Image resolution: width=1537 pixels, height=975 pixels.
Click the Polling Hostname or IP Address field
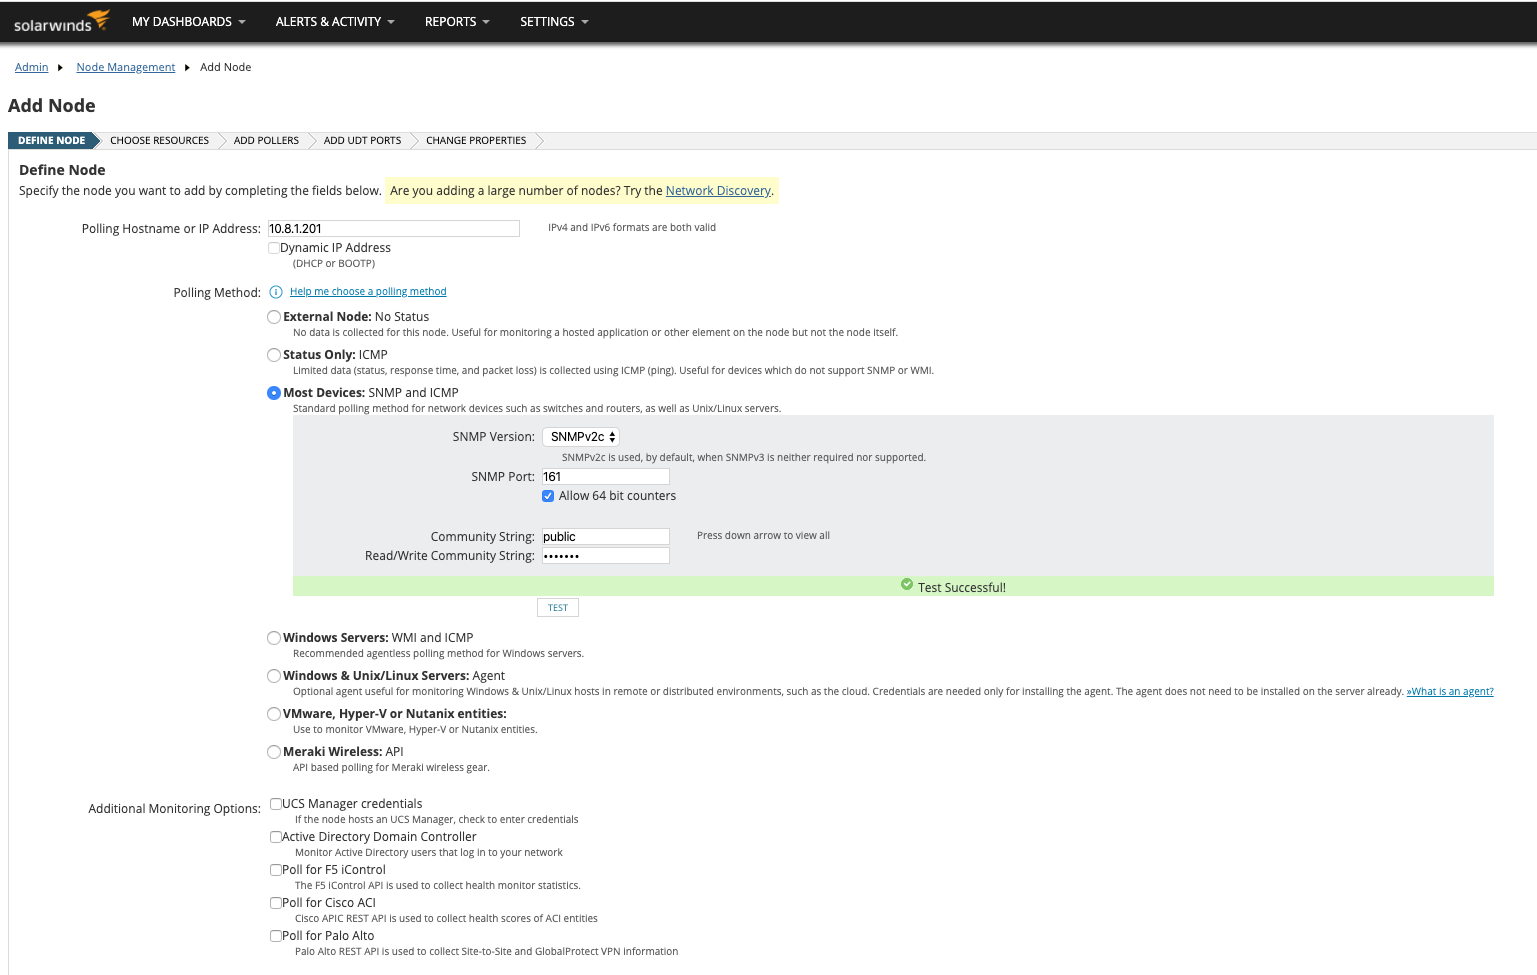(x=394, y=229)
